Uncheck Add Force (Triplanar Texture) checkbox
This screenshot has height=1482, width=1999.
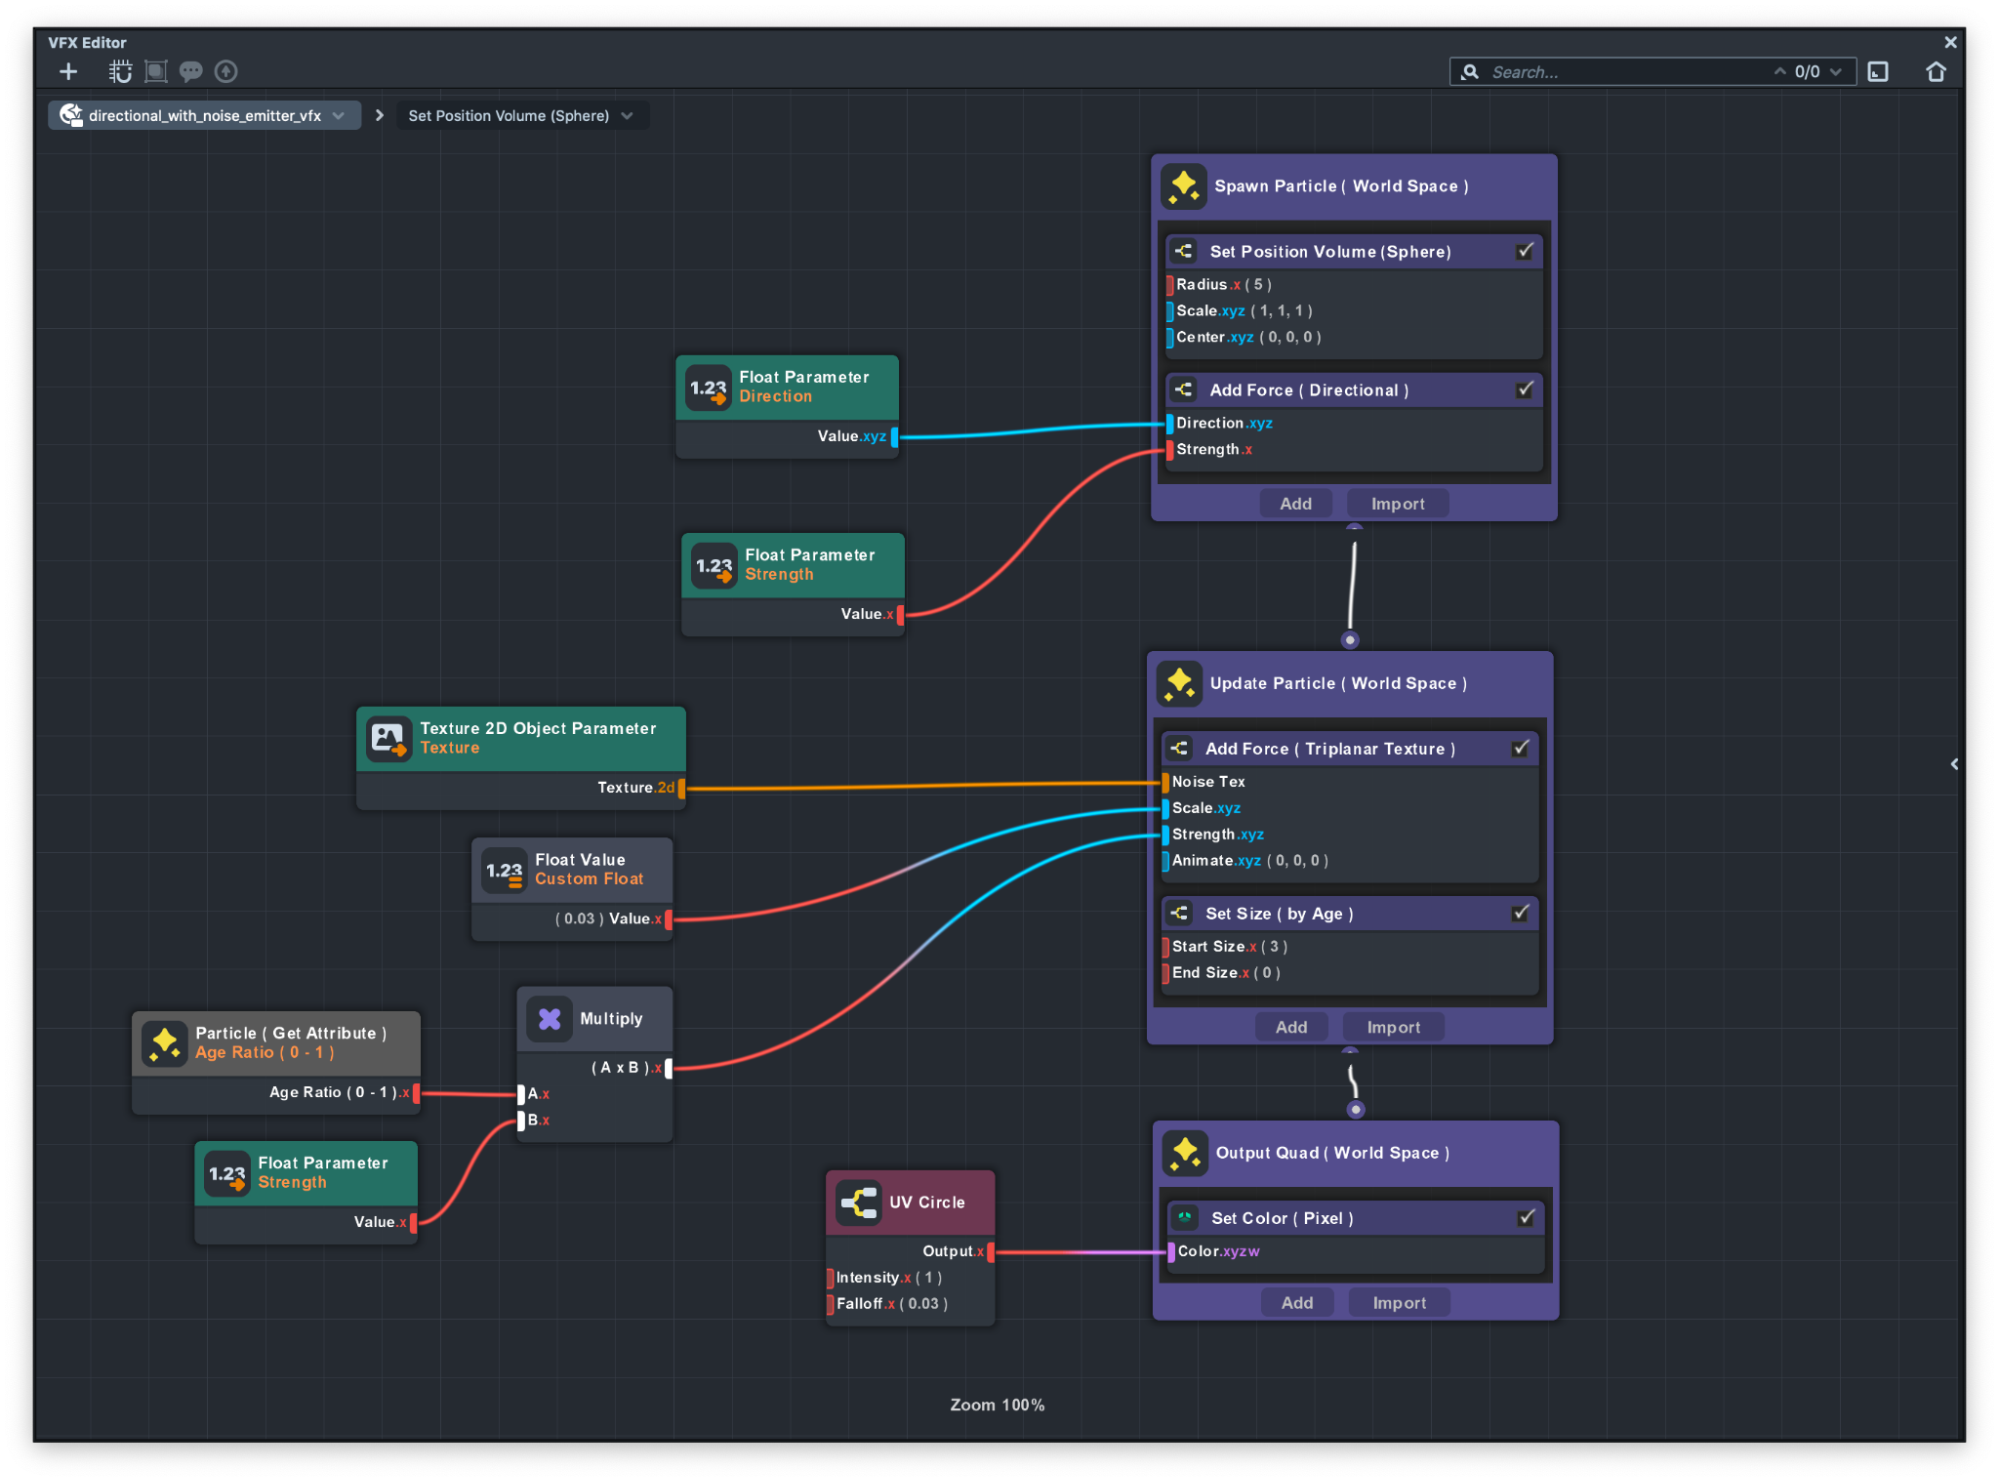pyautogui.click(x=1520, y=748)
